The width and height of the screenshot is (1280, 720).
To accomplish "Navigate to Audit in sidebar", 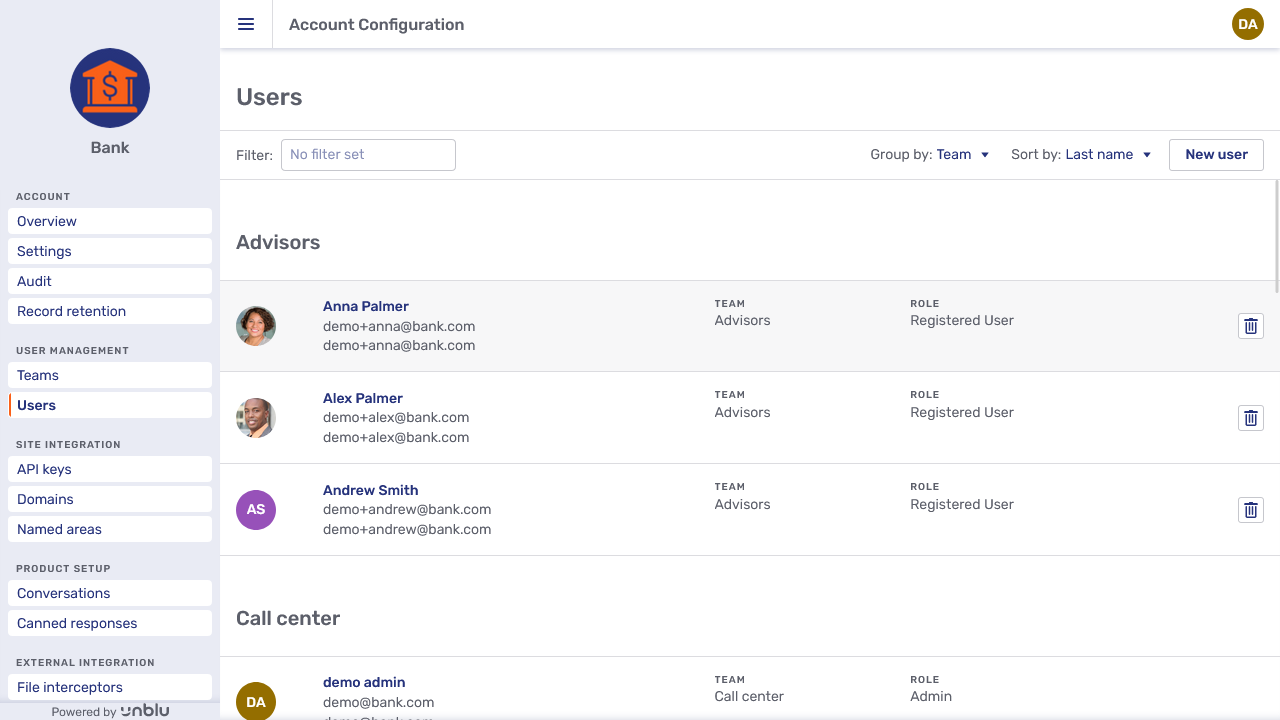I will coord(110,281).
